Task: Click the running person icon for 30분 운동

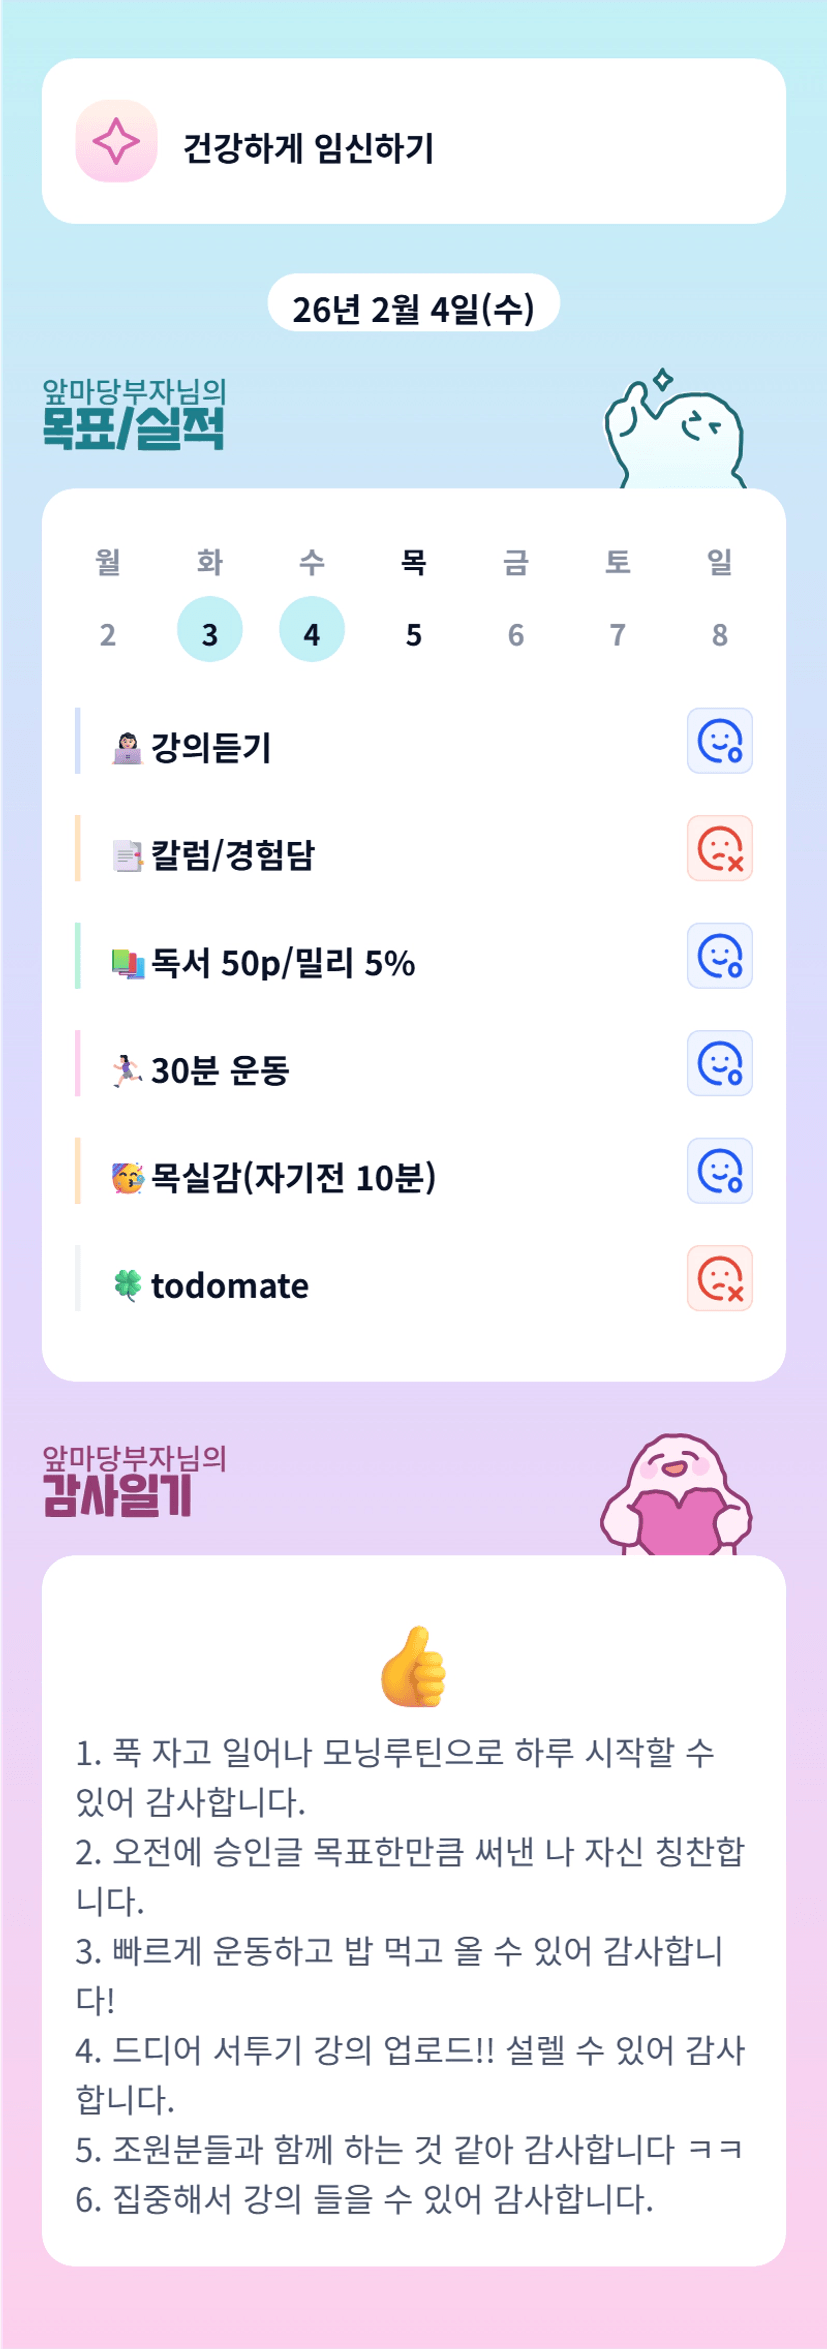Action: [127, 1070]
